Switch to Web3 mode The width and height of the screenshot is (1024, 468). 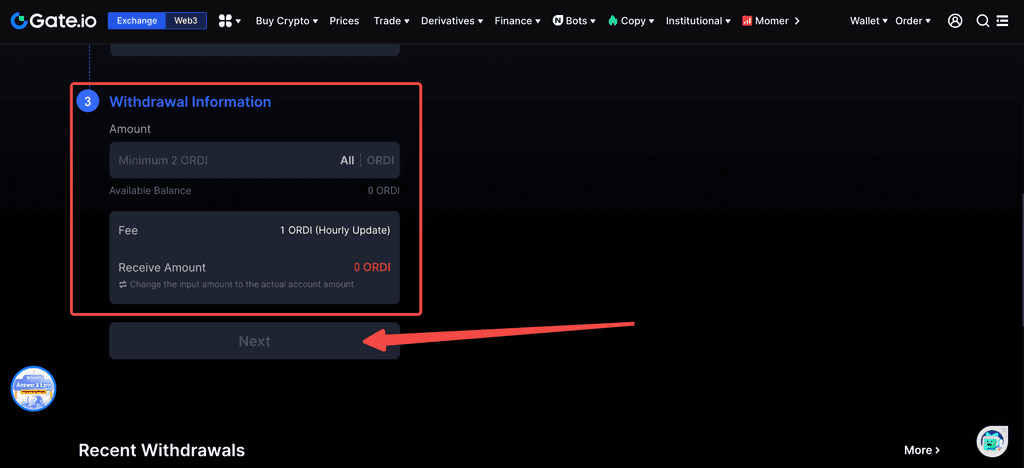coord(186,21)
